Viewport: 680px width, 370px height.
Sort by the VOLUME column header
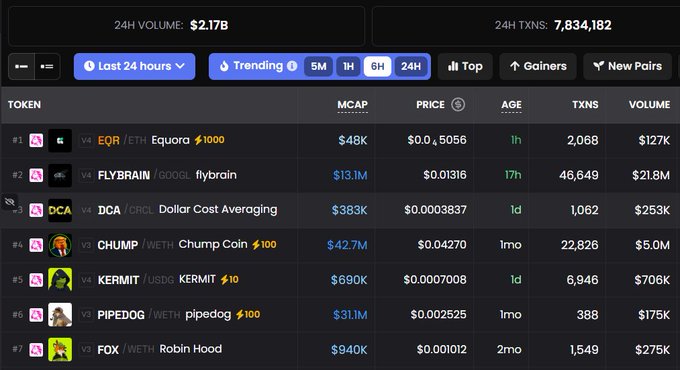coord(649,105)
